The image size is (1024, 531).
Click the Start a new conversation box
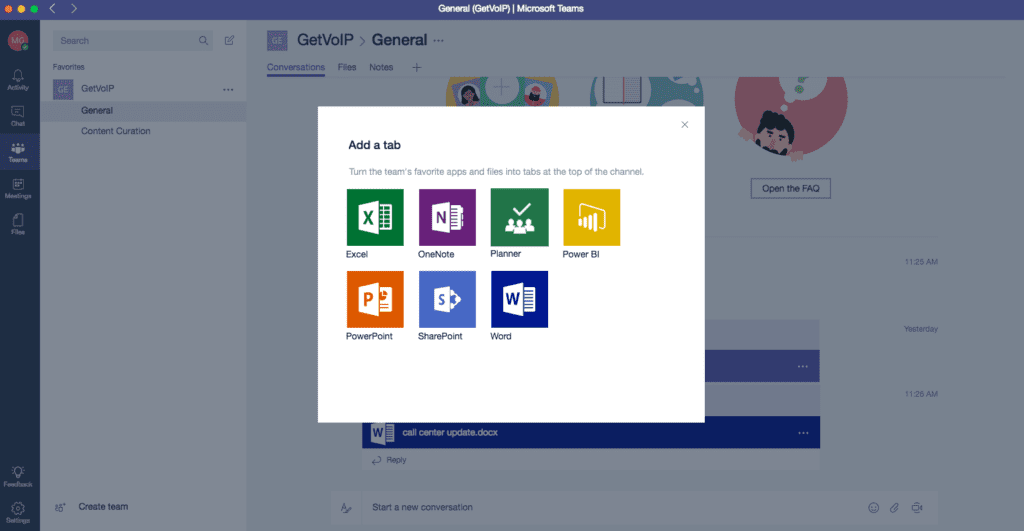coord(614,507)
